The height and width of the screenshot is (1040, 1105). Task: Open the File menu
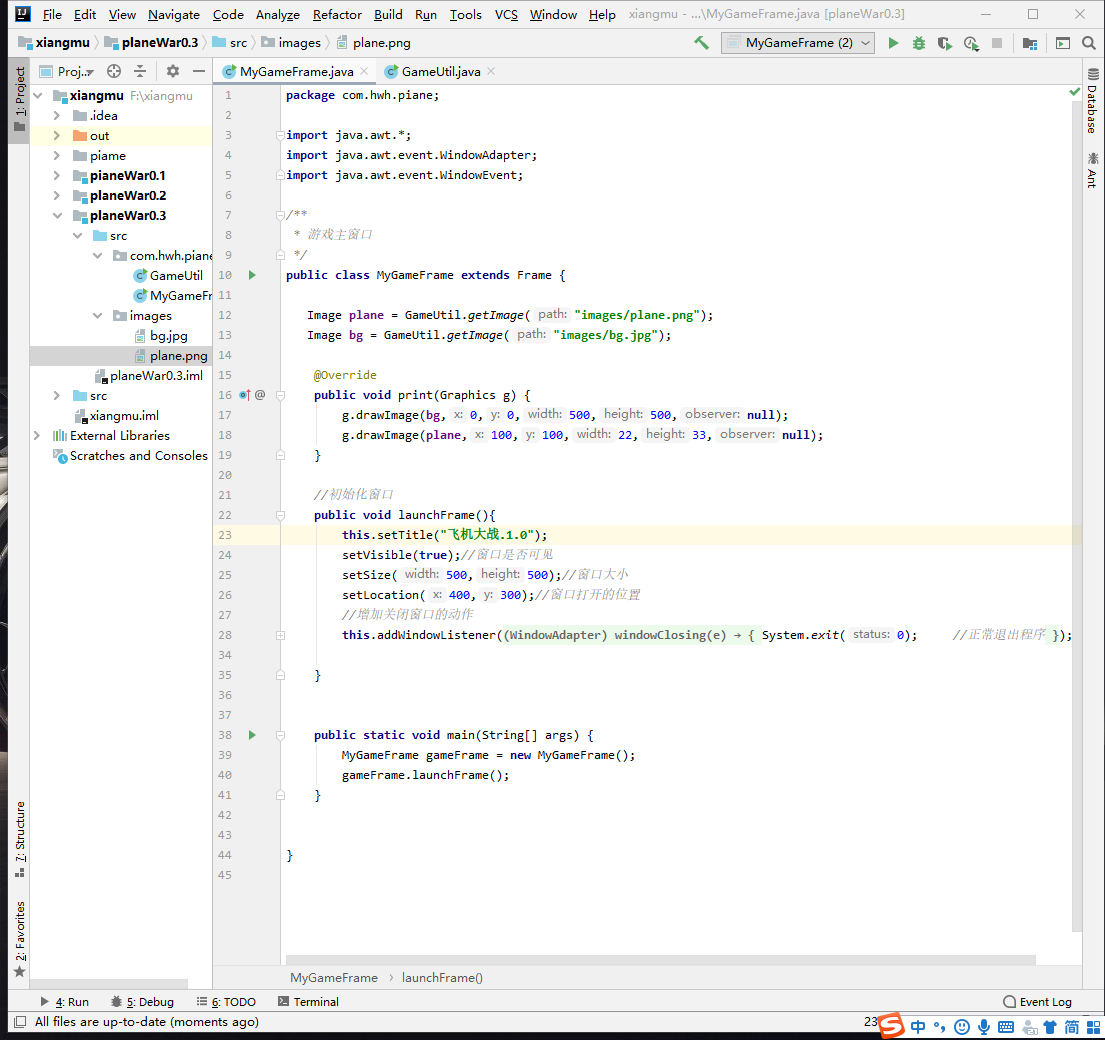point(52,14)
